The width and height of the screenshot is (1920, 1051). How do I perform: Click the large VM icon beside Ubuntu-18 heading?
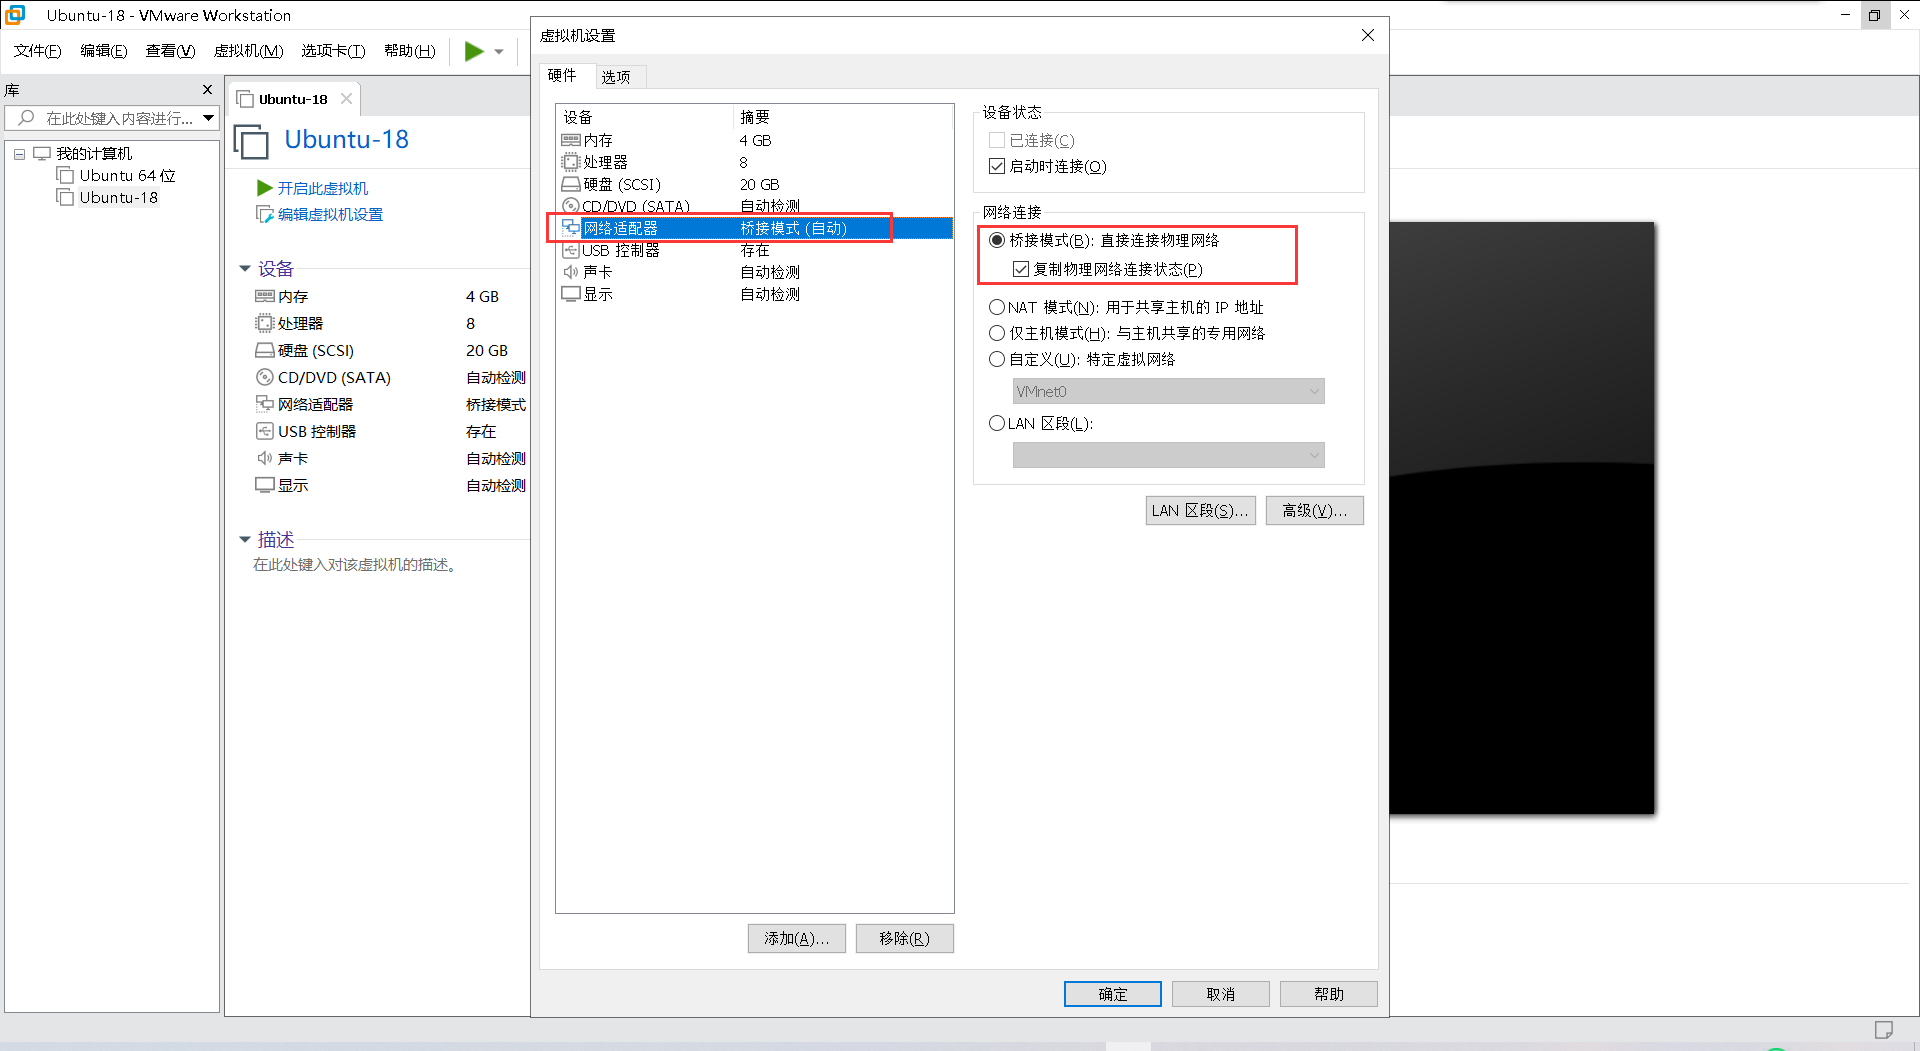coord(251,142)
